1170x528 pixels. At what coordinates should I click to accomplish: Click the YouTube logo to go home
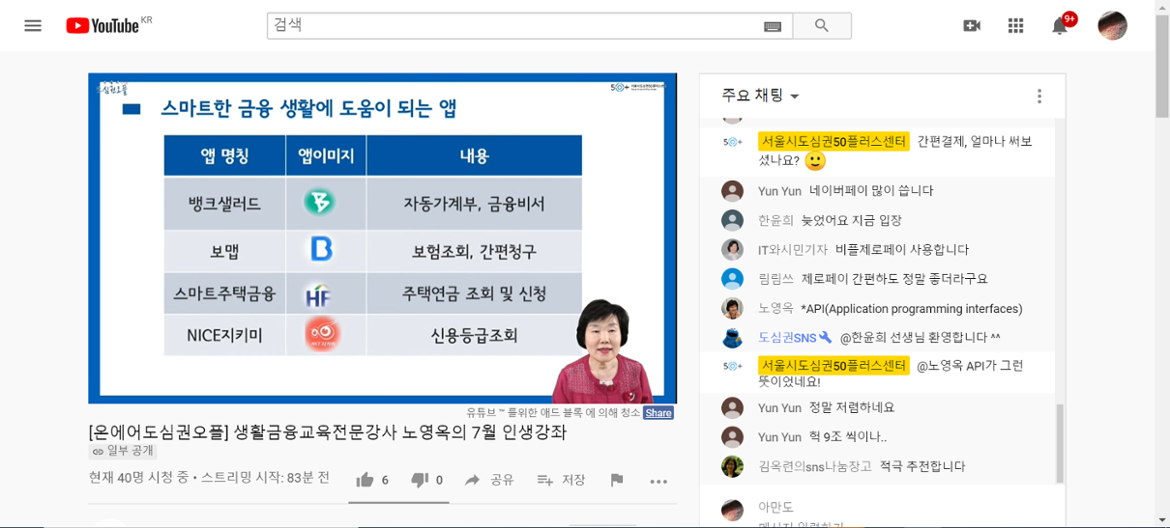104,26
